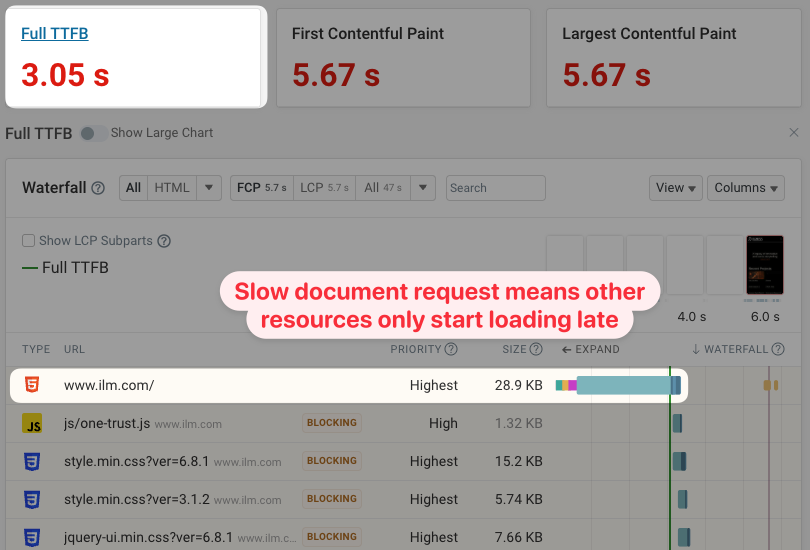Sort by the WATERFALL column header
The height and width of the screenshot is (550, 810).
[730, 350]
